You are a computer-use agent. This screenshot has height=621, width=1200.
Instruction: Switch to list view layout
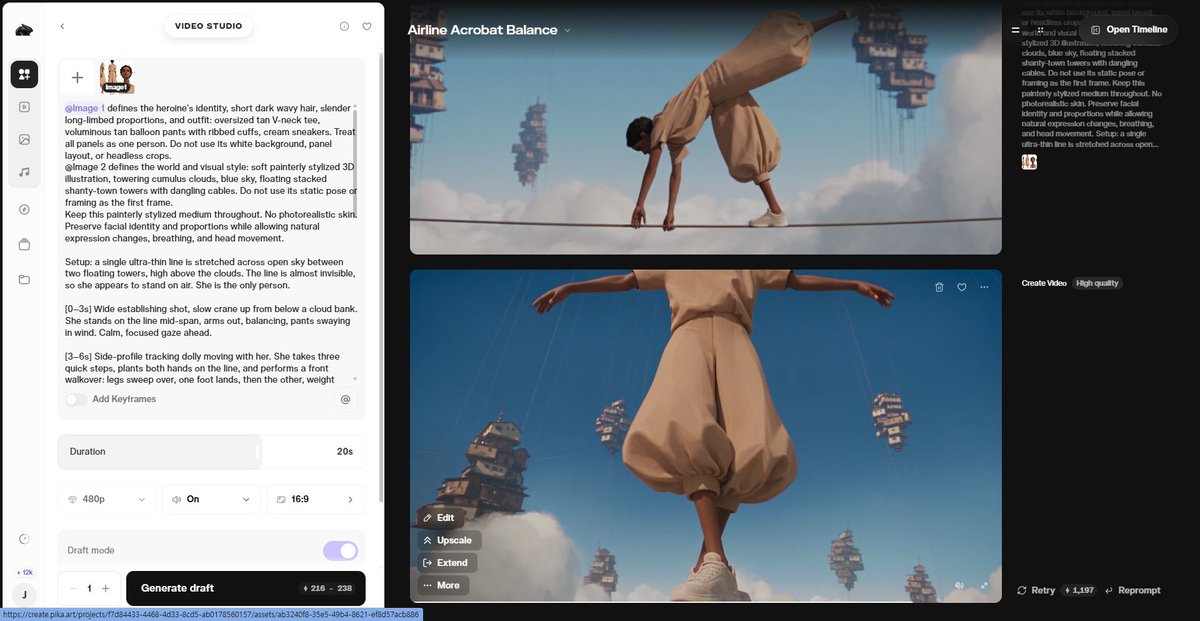point(1016,30)
